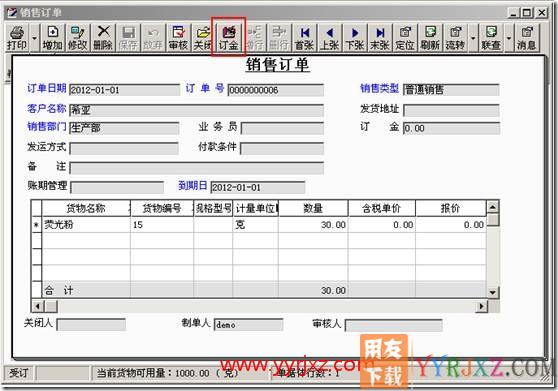This screenshot has height=391, width=558.
Task: Select the 含税单价 cell 0.00
Action: (381, 224)
